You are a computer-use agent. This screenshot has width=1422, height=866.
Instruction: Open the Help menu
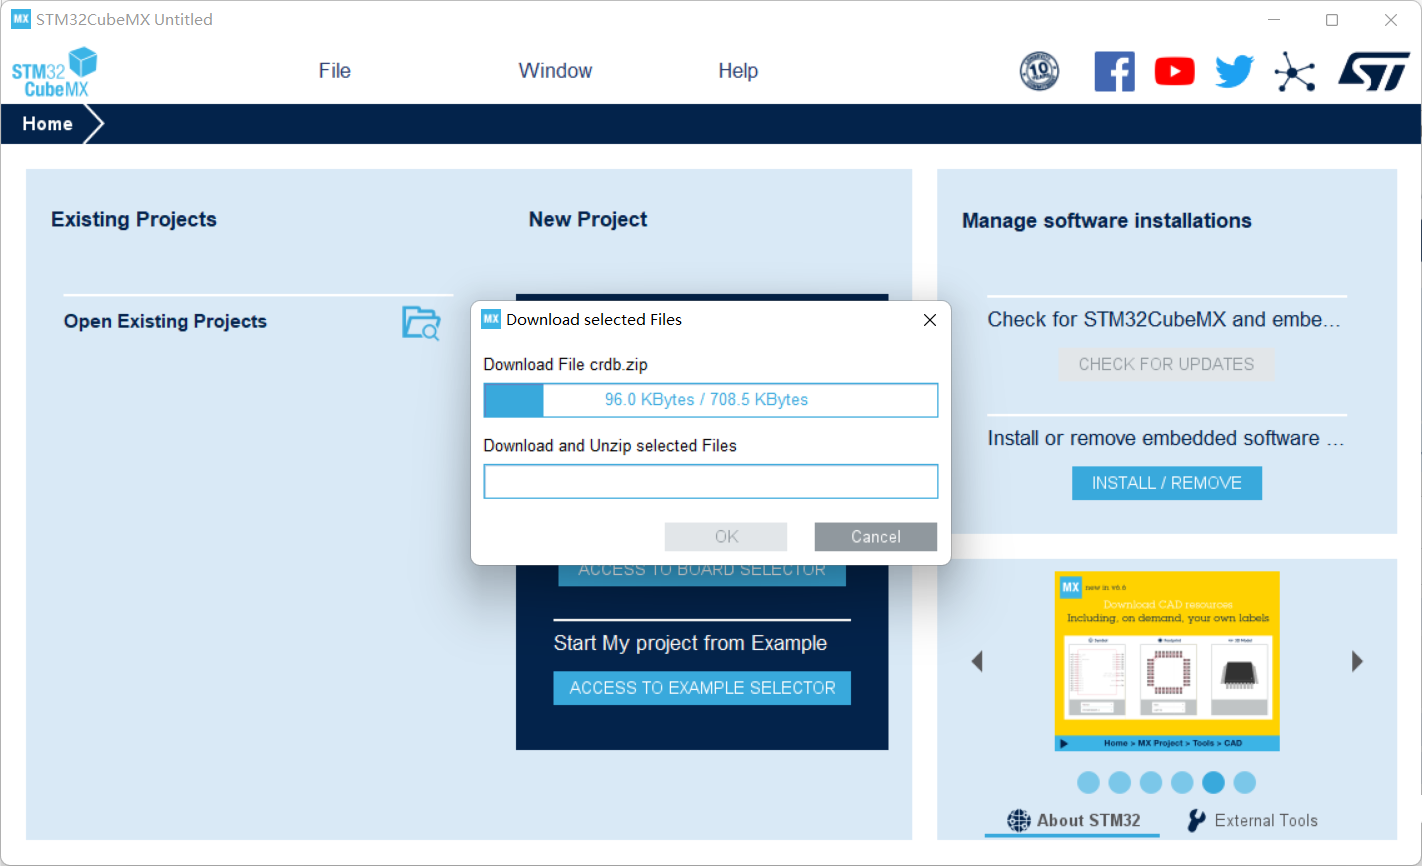pos(738,71)
